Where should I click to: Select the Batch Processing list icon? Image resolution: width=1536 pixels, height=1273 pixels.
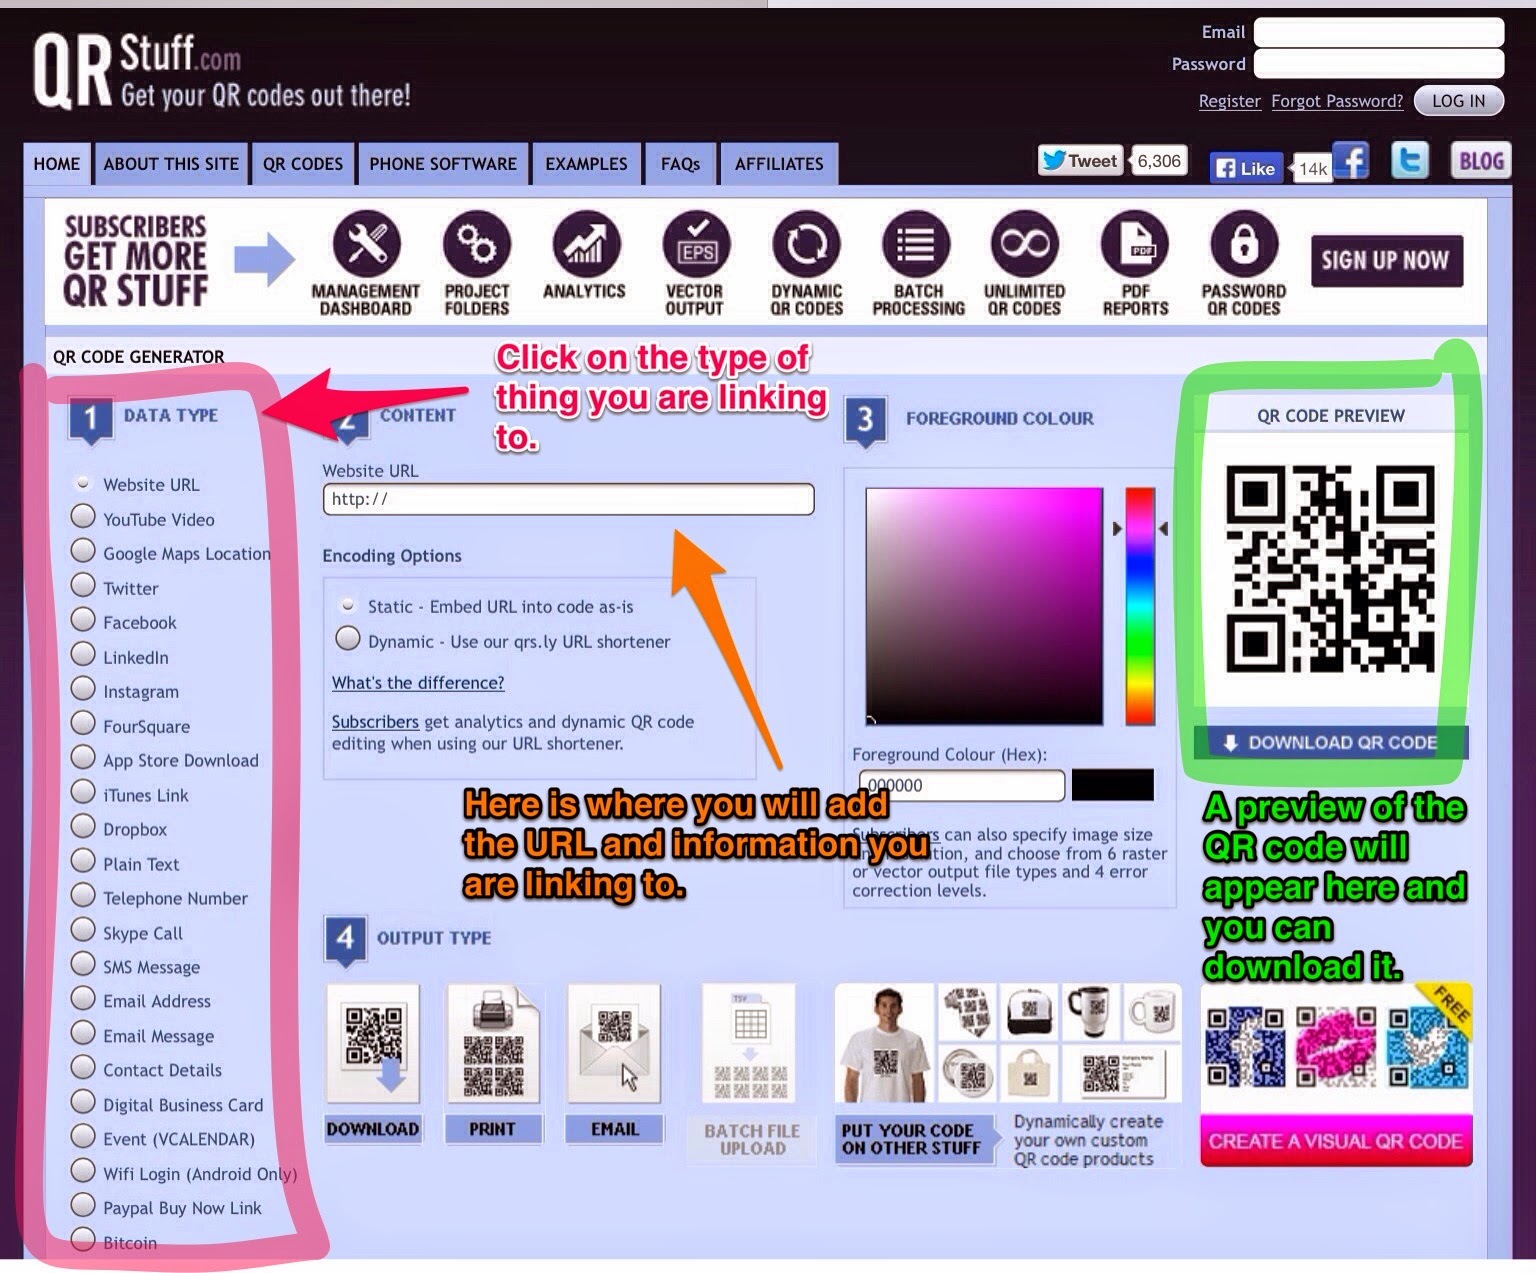pyautogui.click(x=916, y=243)
